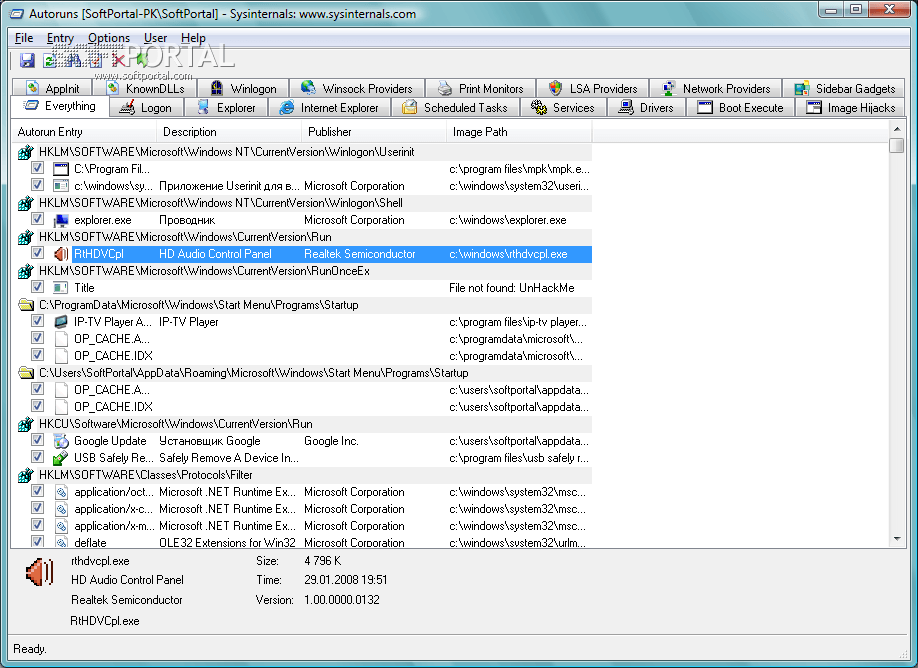This screenshot has height=668, width=918.
Task: Open the LSA Providers tab
Action: click(x=592, y=88)
